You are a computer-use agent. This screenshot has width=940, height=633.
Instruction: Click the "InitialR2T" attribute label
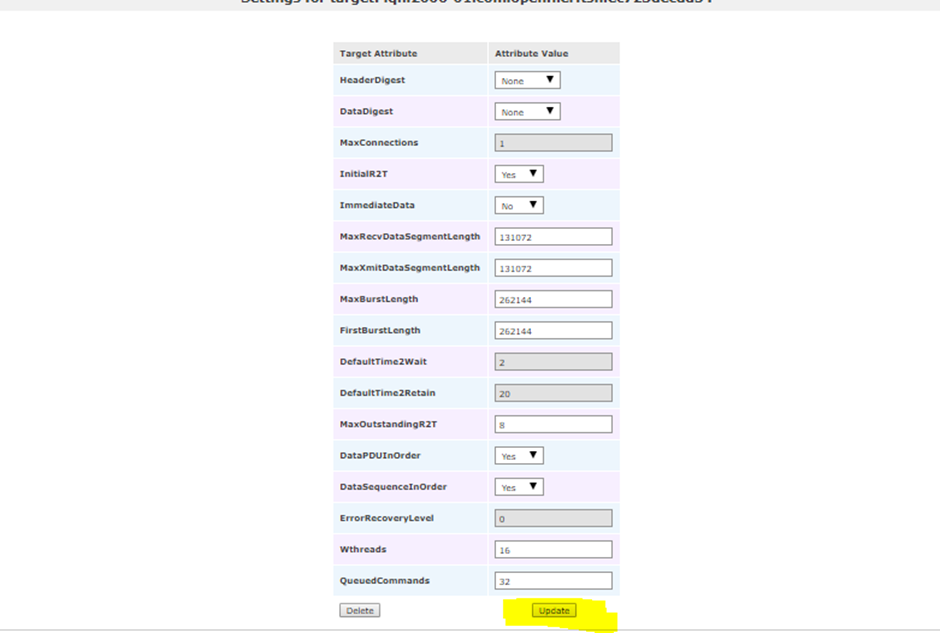[364, 174]
